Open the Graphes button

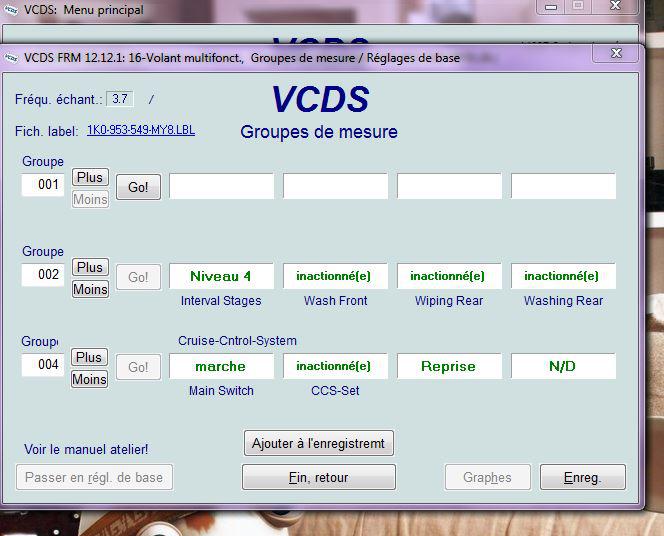[487, 477]
